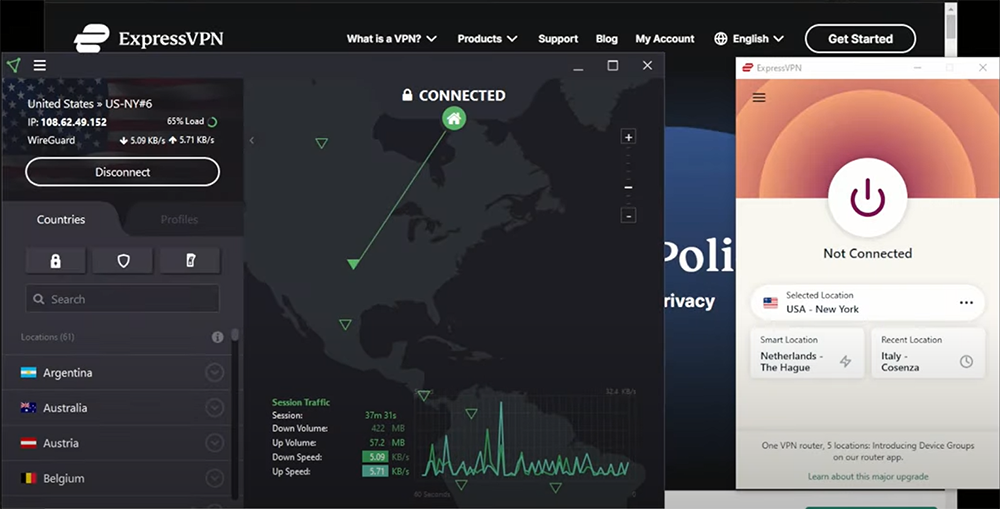The width and height of the screenshot is (1000, 509).
Task: Zoom out the map with minus button
Action: coord(628,216)
